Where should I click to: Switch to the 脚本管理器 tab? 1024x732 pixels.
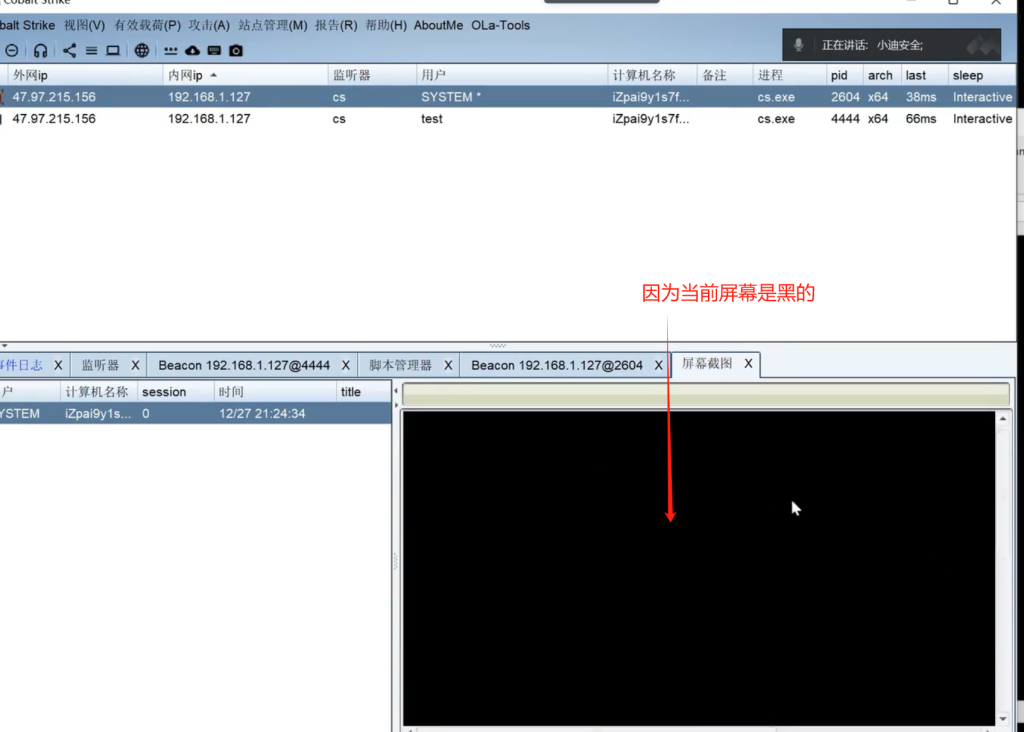click(x=400, y=365)
